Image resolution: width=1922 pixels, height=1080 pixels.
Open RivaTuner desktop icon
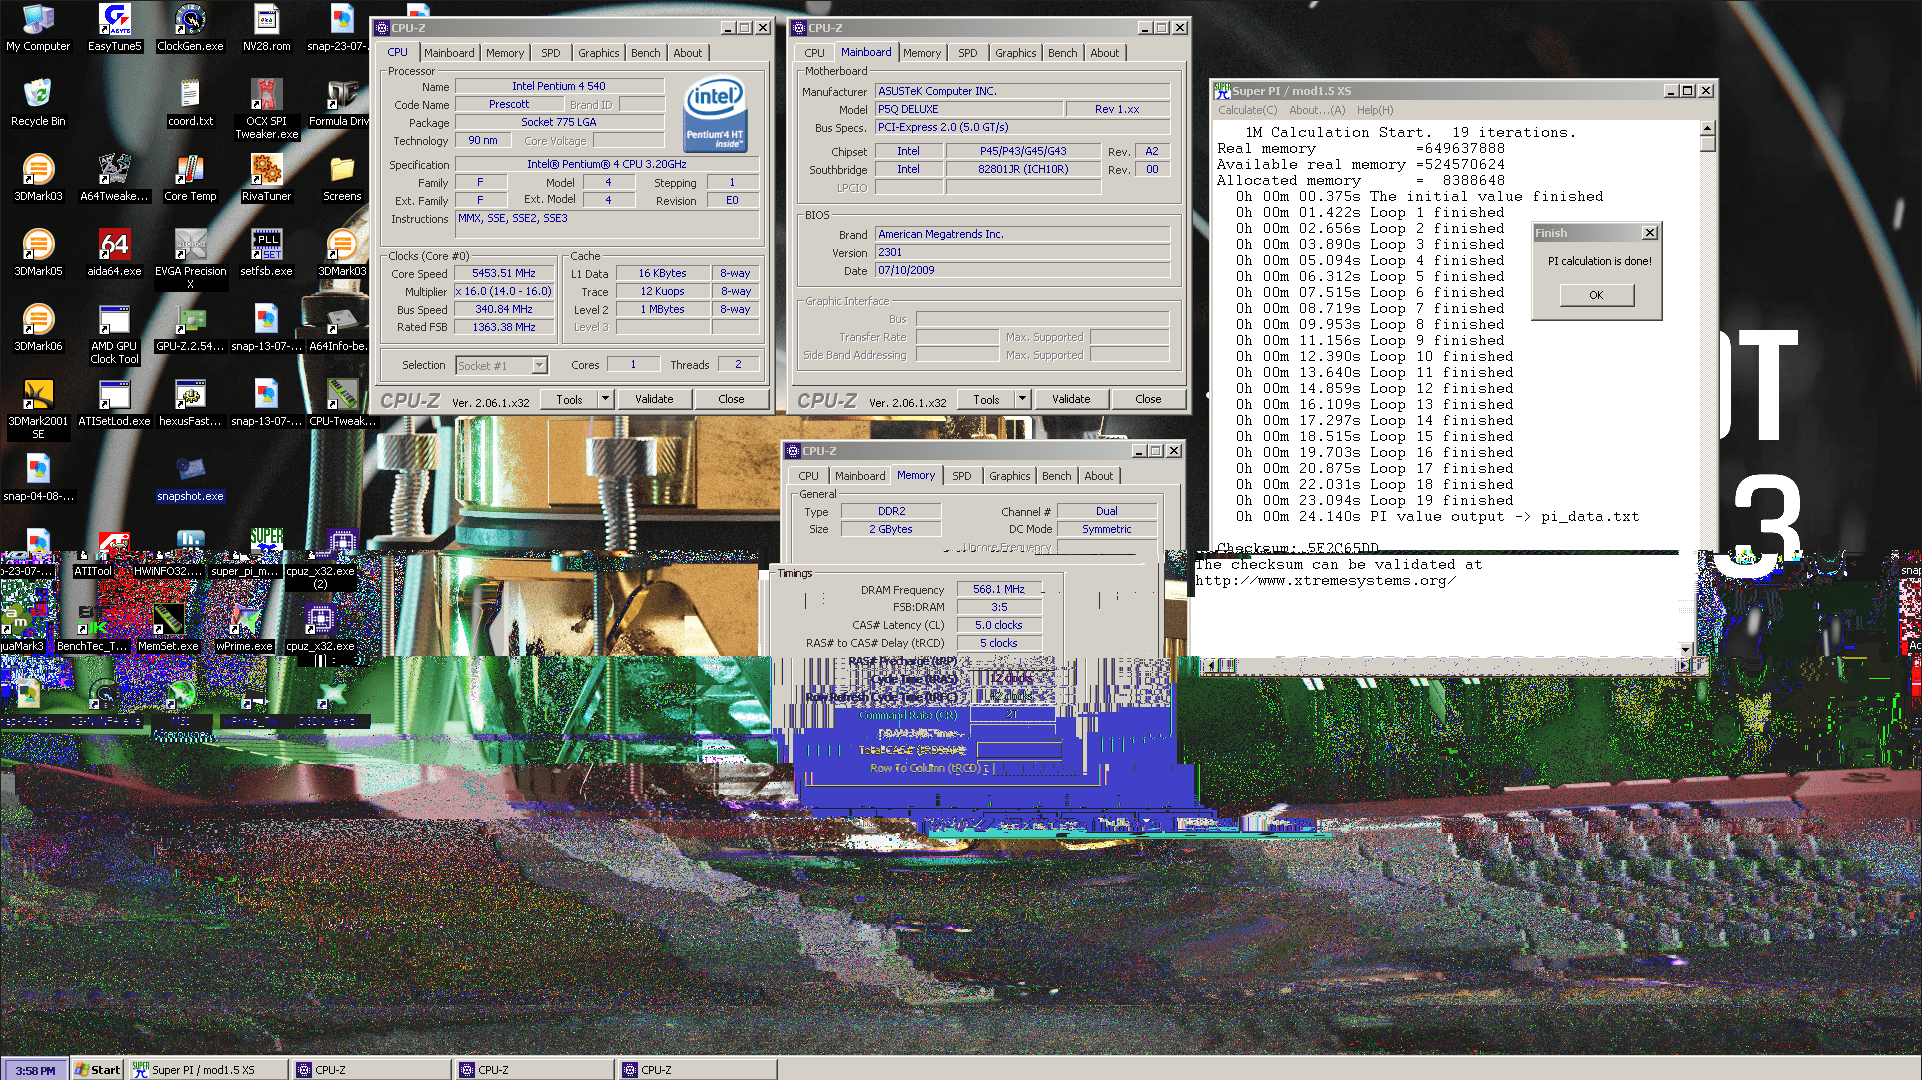pyautogui.click(x=266, y=178)
